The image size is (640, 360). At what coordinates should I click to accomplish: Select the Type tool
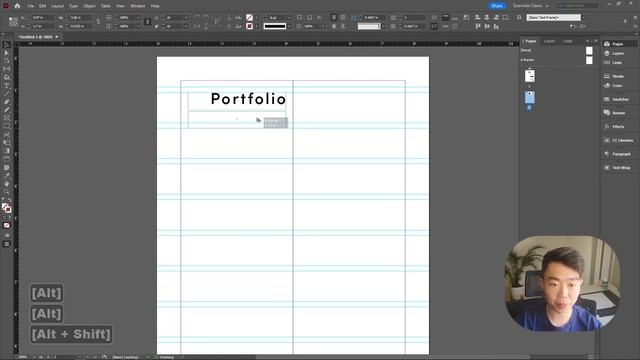[x=7, y=86]
